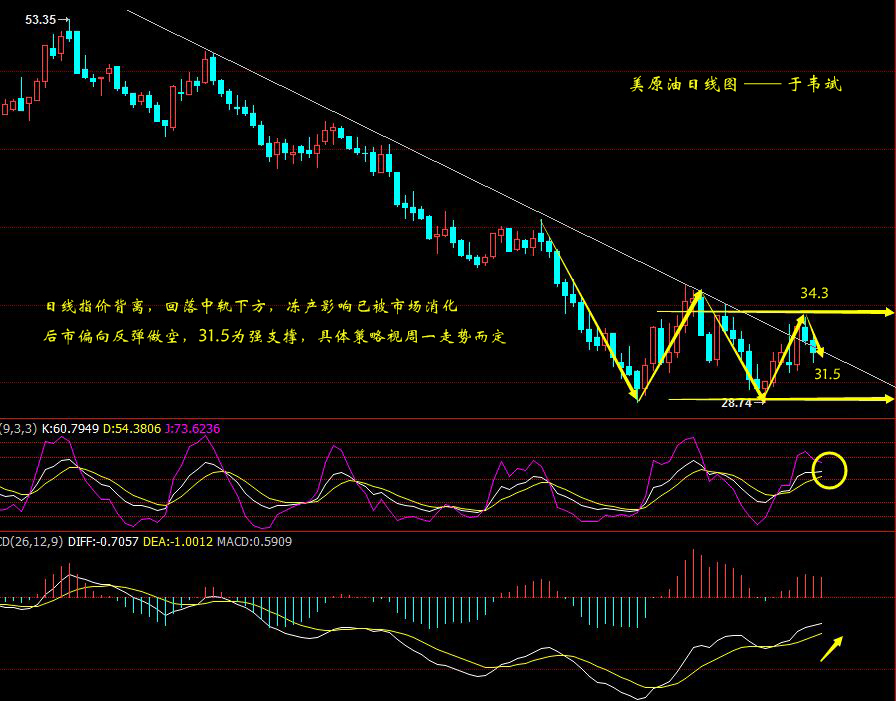Select the annotation line starting 日线指价背离
The width and height of the screenshot is (896, 701).
click(x=251, y=306)
